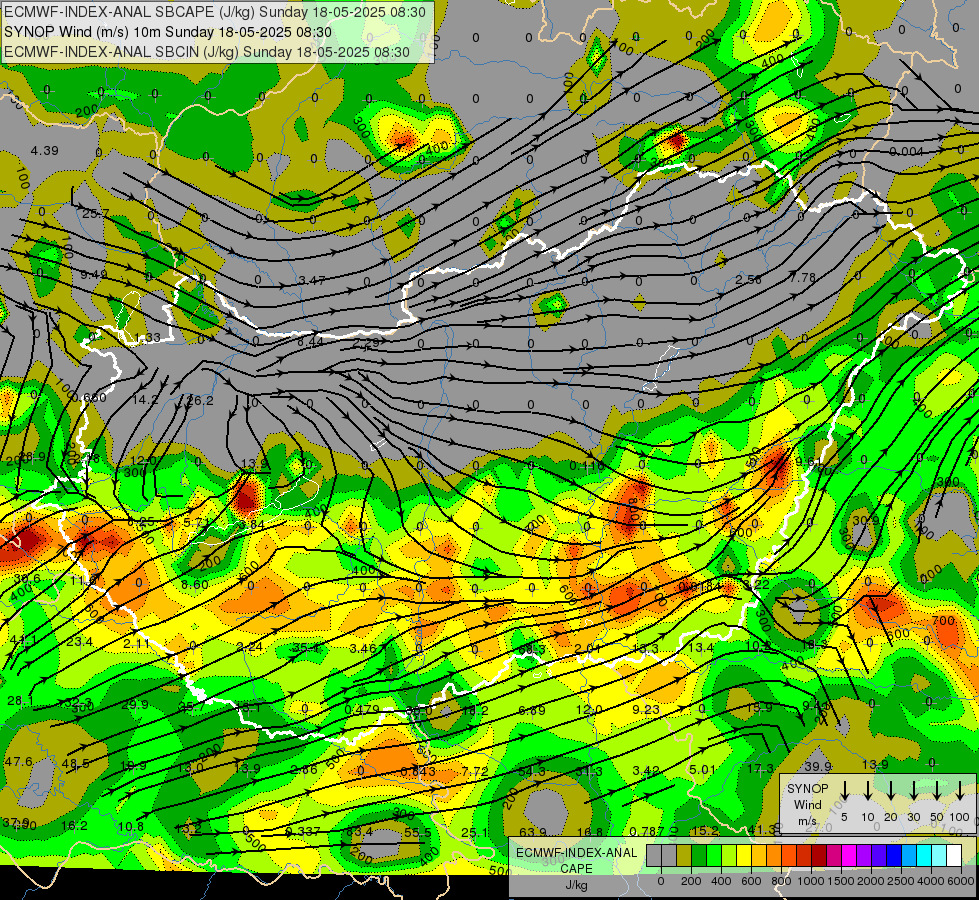Select the dark red swatch above 1000 label
The height and width of the screenshot is (900, 979).
point(819,856)
